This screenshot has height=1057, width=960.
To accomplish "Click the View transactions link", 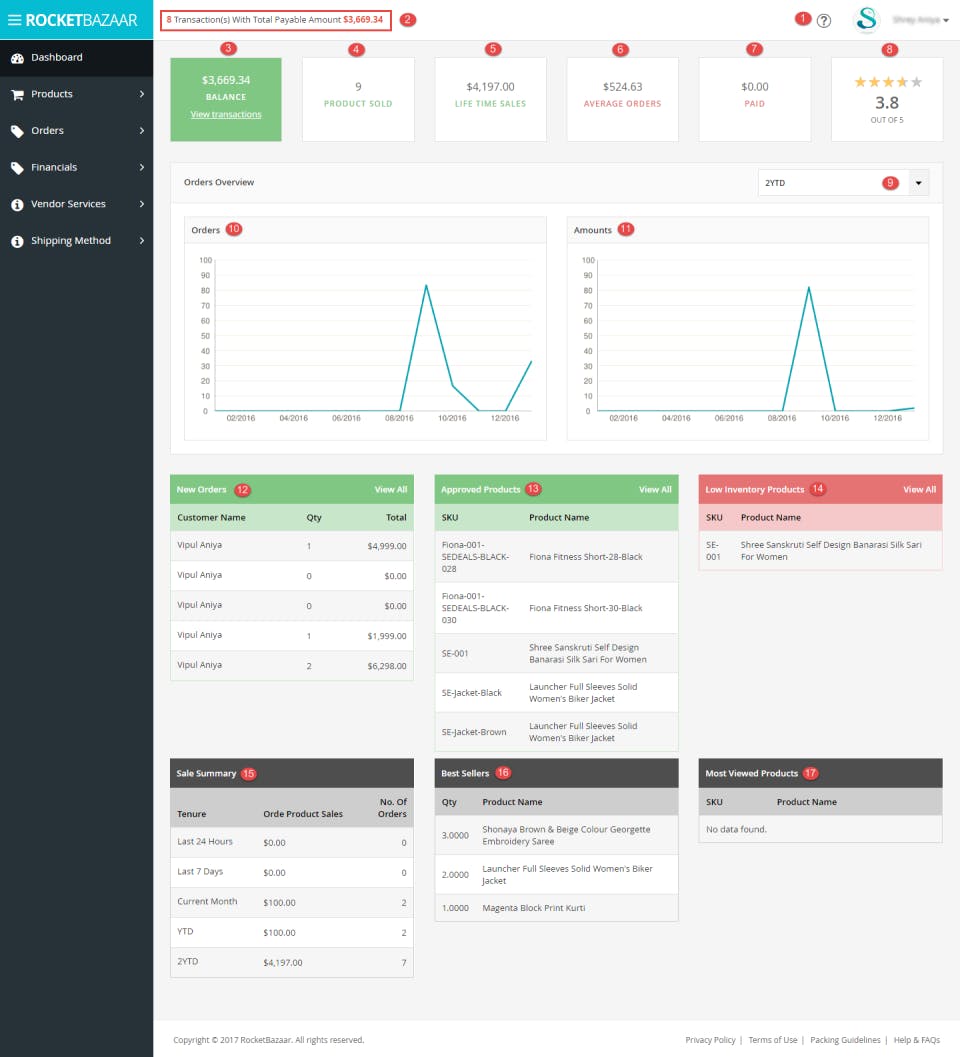I will [226, 115].
